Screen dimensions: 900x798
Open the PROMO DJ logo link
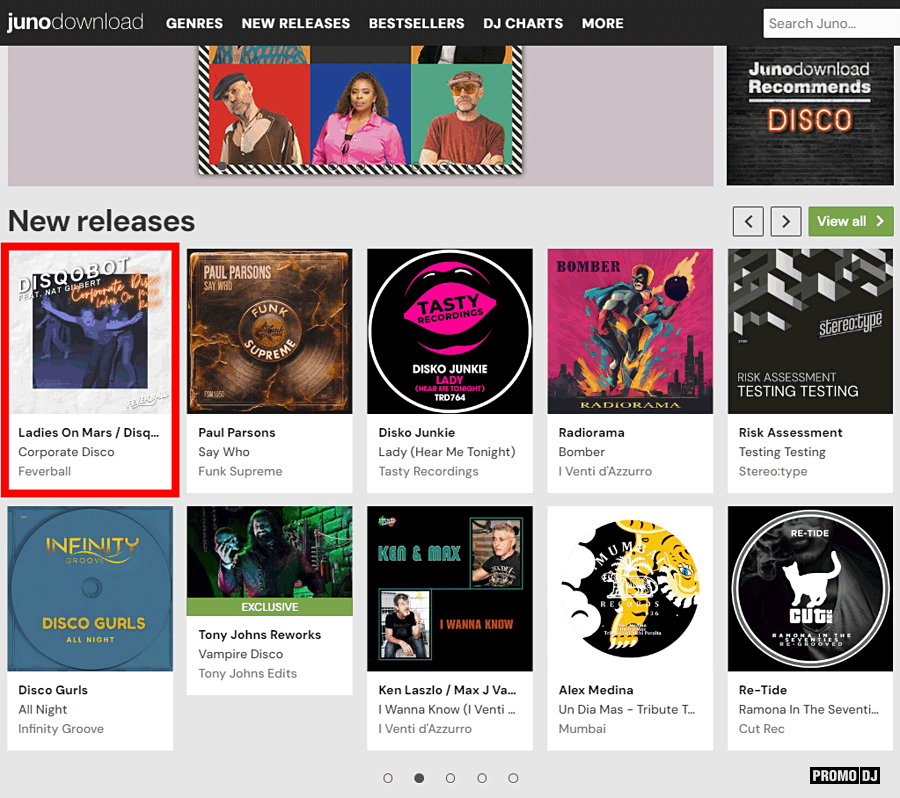[x=845, y=776]
